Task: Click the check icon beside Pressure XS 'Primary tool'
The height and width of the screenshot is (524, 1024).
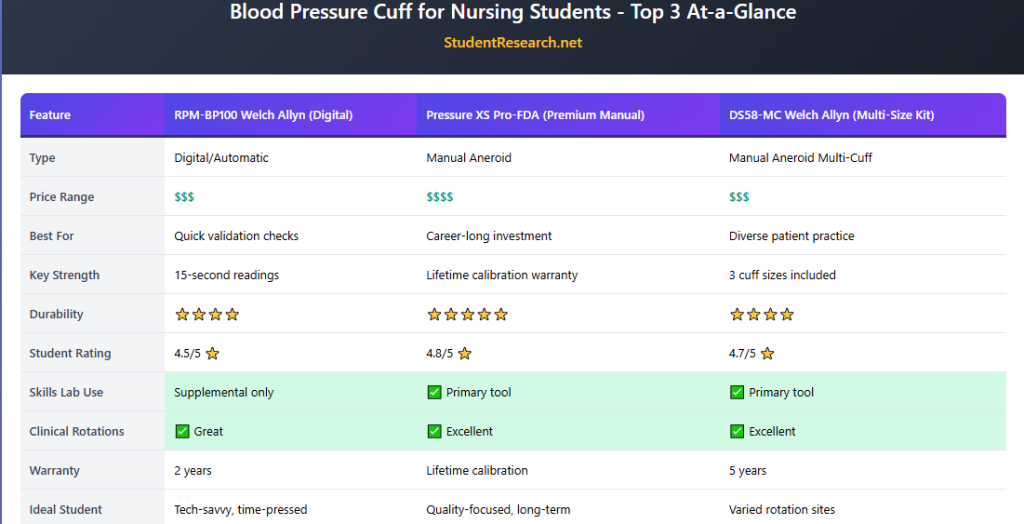Action: [434, 392]
